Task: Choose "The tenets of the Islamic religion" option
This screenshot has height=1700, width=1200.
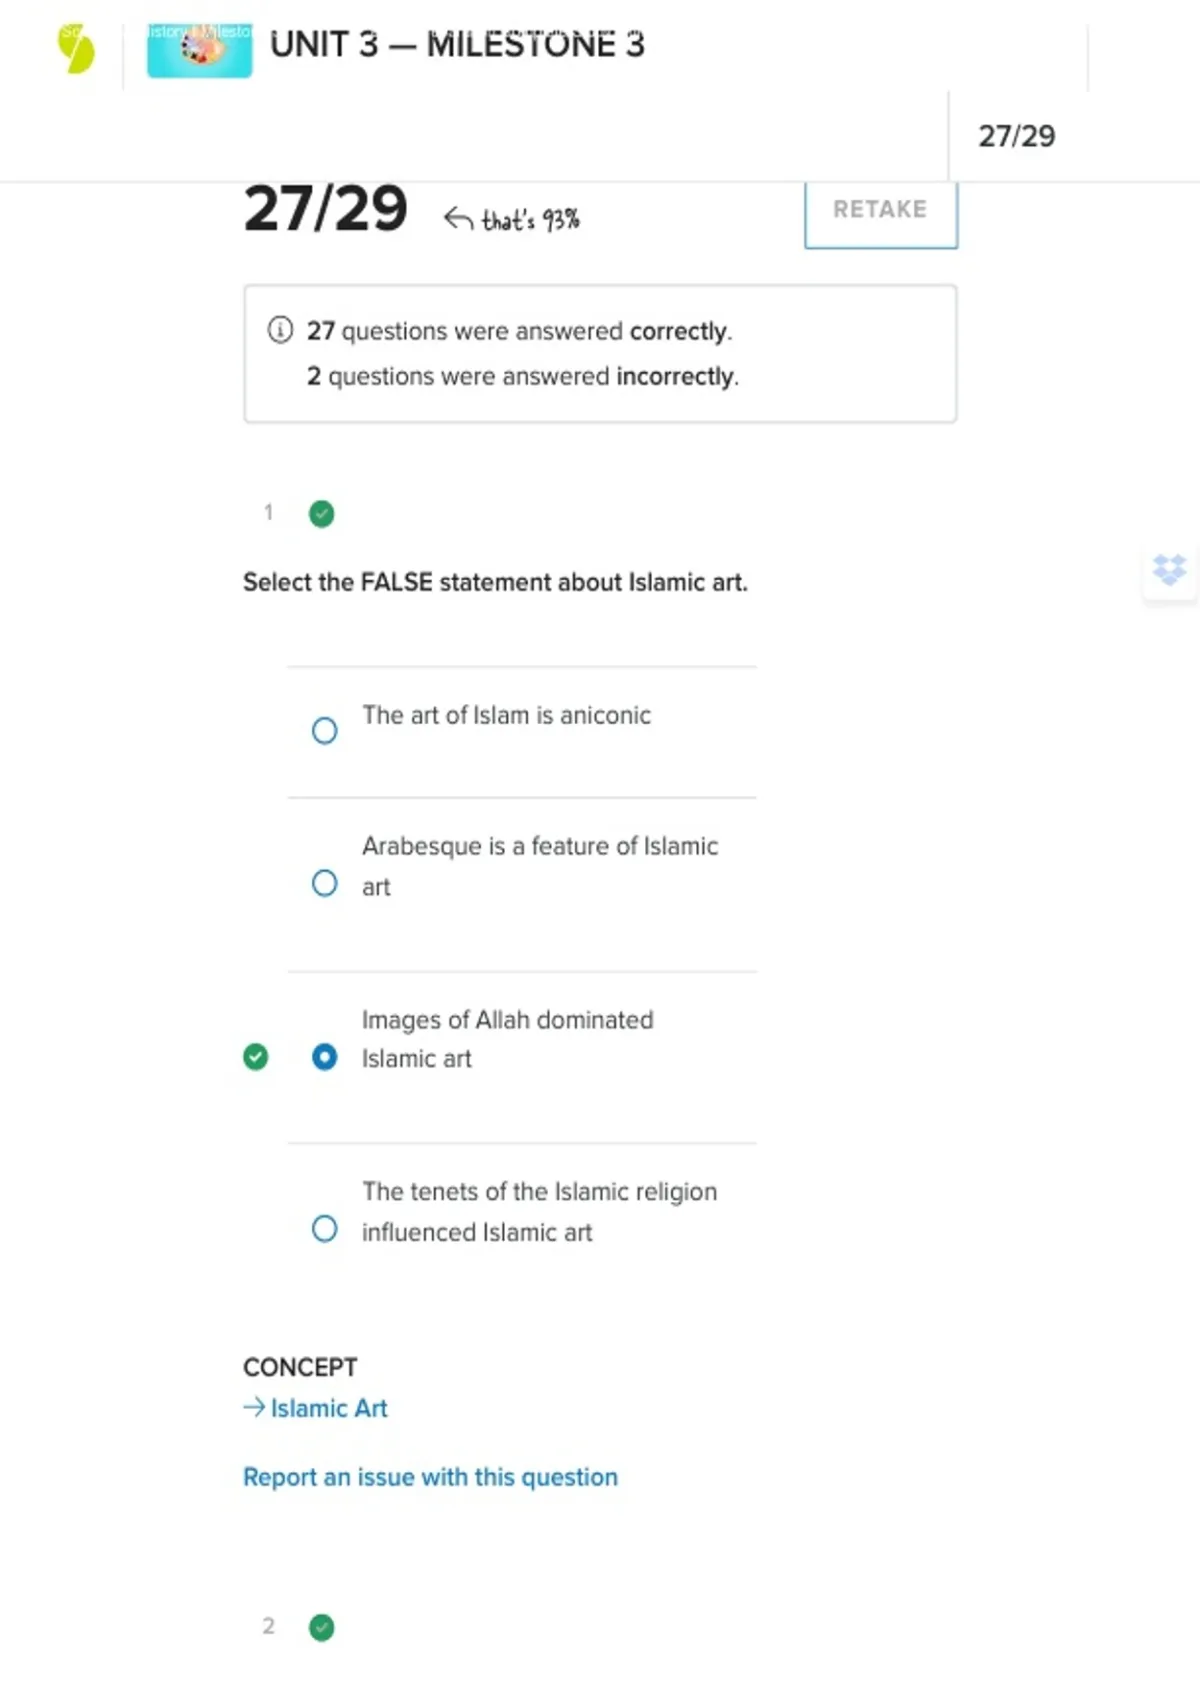Action: pos(325,1229)
